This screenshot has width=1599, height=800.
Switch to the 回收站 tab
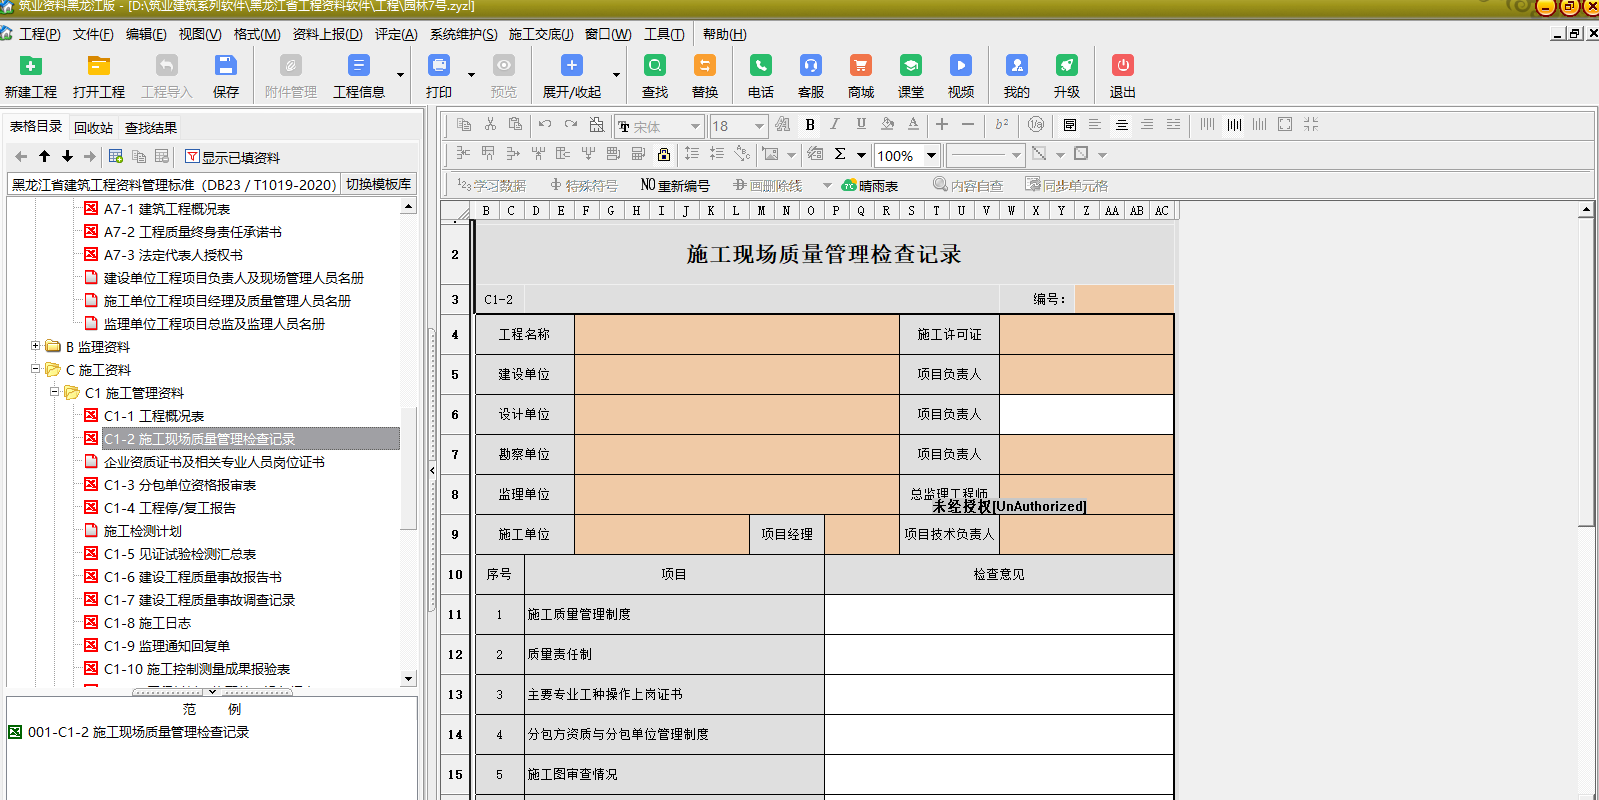[x=93, y=128]
